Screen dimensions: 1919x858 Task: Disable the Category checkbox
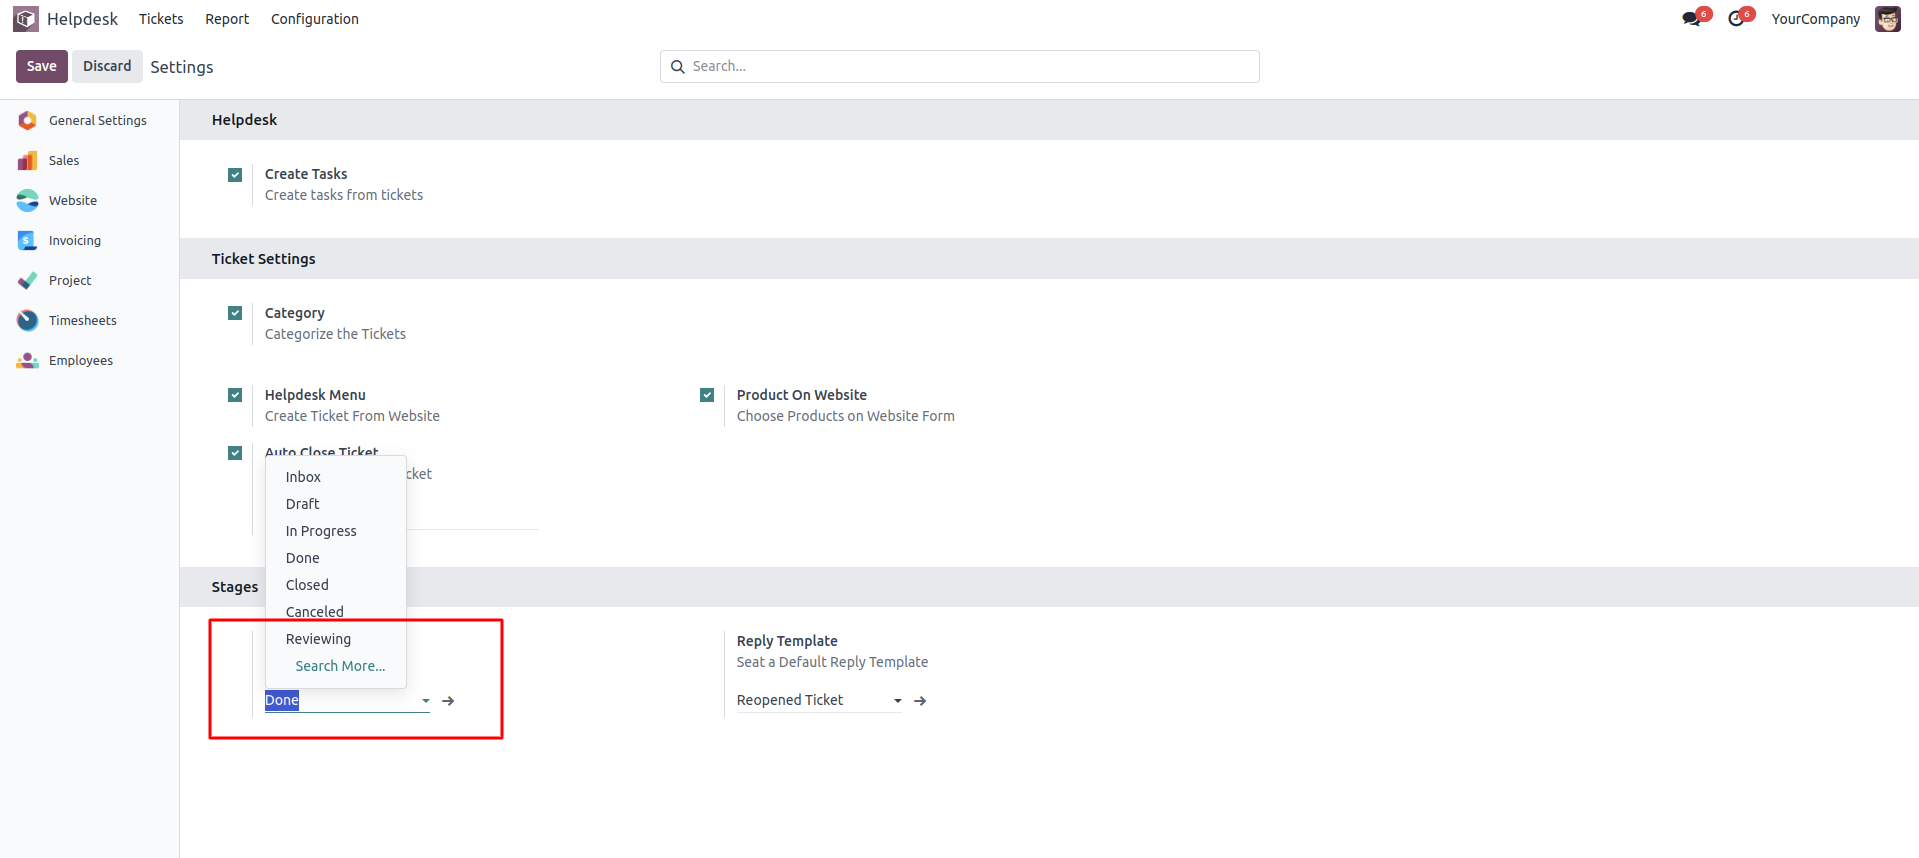tap(235, 313)
